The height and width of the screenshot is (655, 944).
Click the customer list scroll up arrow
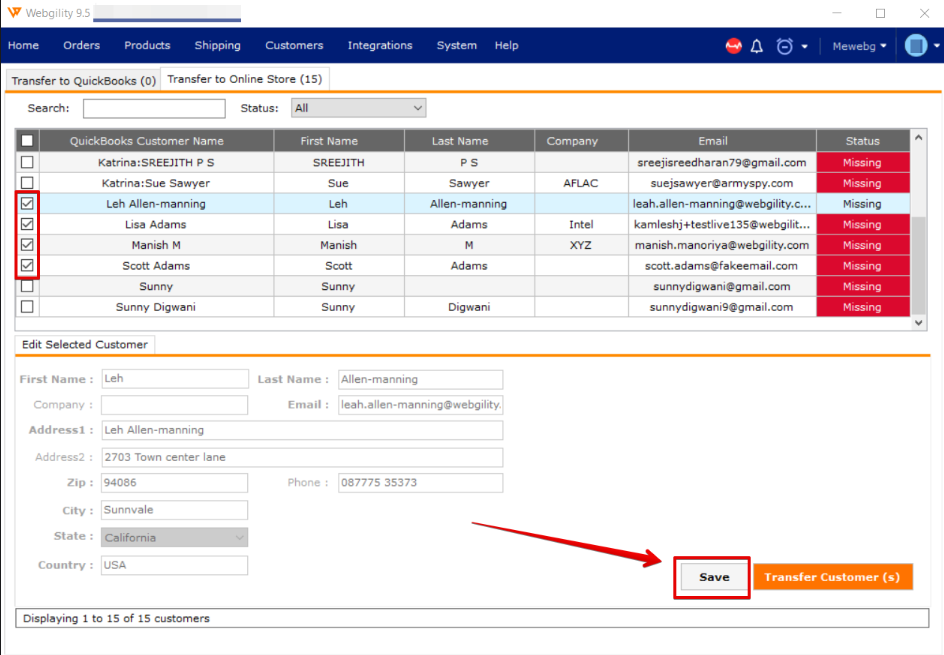click(x=918, y=137)
